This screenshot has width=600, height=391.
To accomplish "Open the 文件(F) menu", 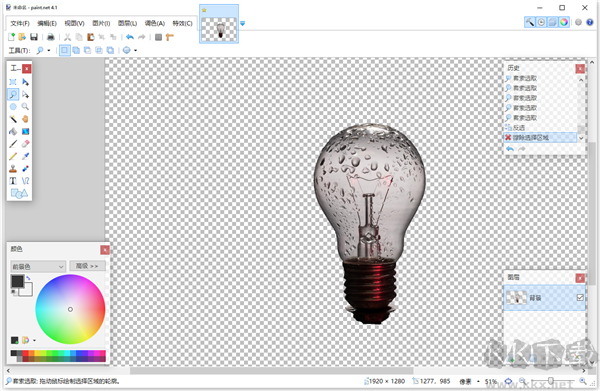I will [20, 23].
